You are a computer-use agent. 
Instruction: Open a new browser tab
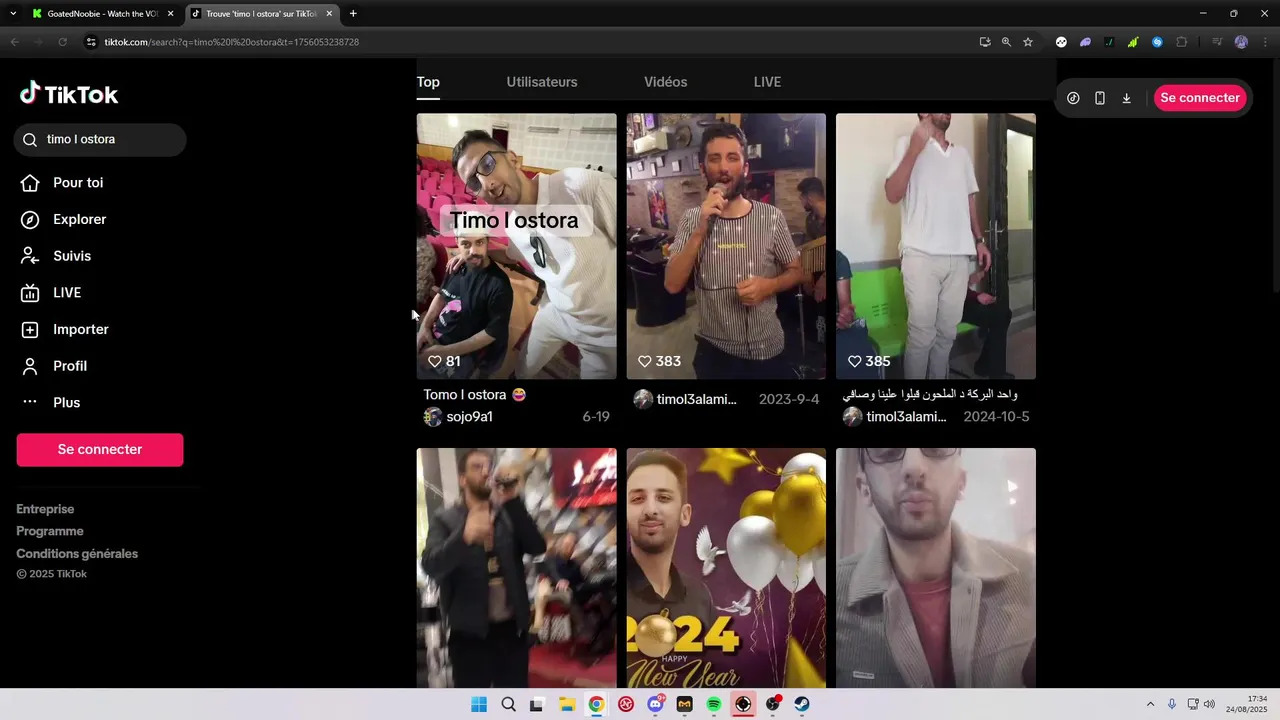point(353,14)
